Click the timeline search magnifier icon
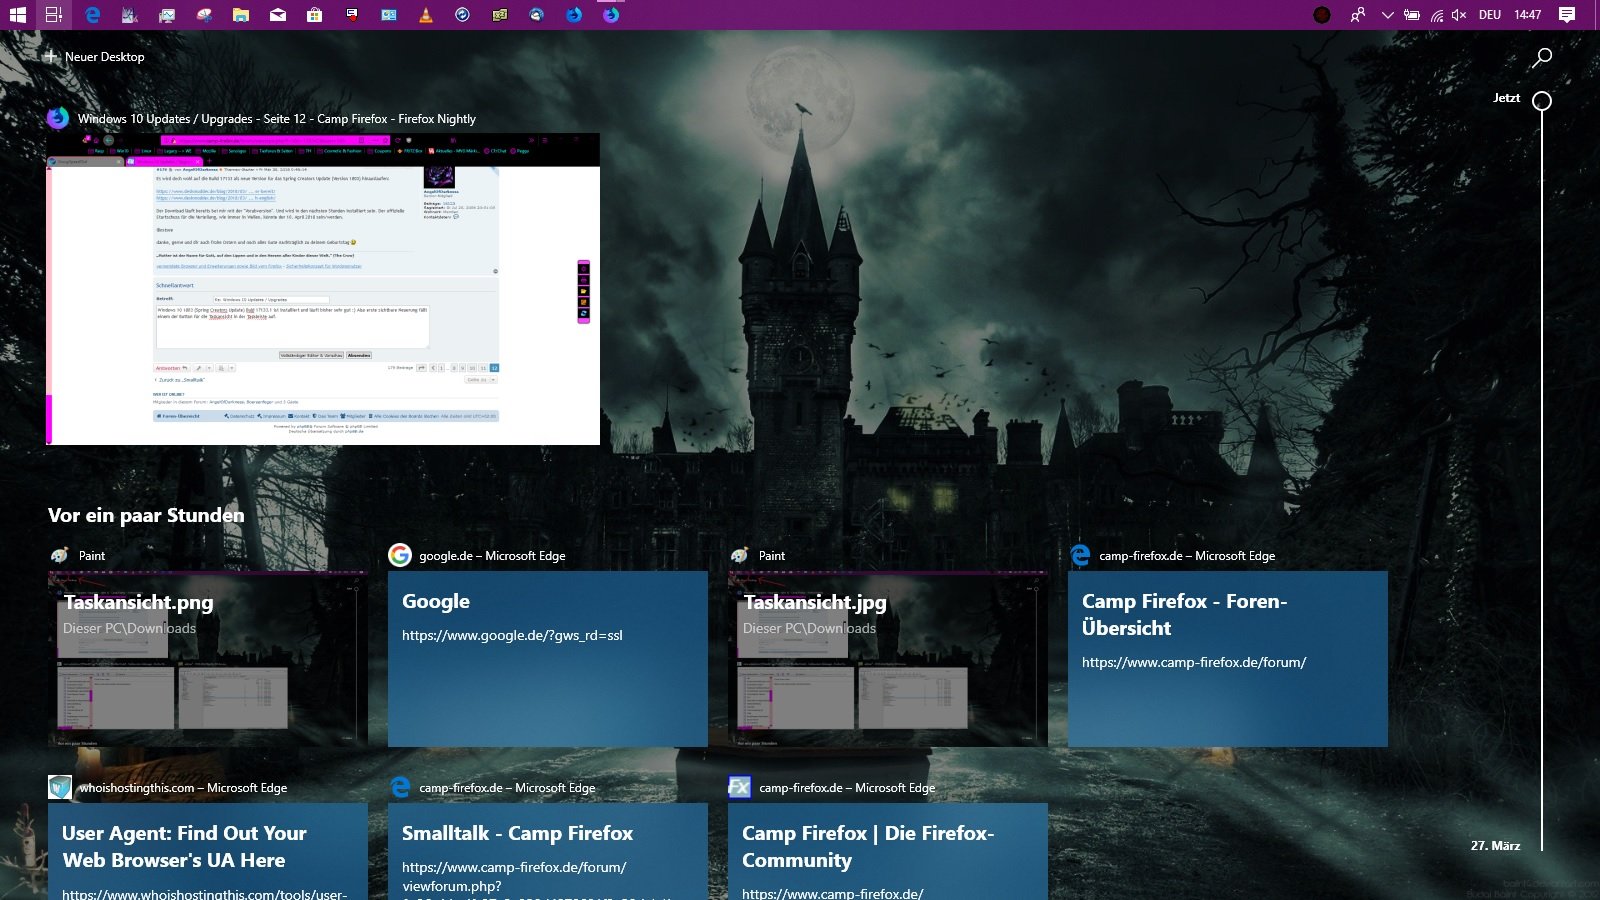This screenshot has width=1600, height=900. pos(1542,57)
